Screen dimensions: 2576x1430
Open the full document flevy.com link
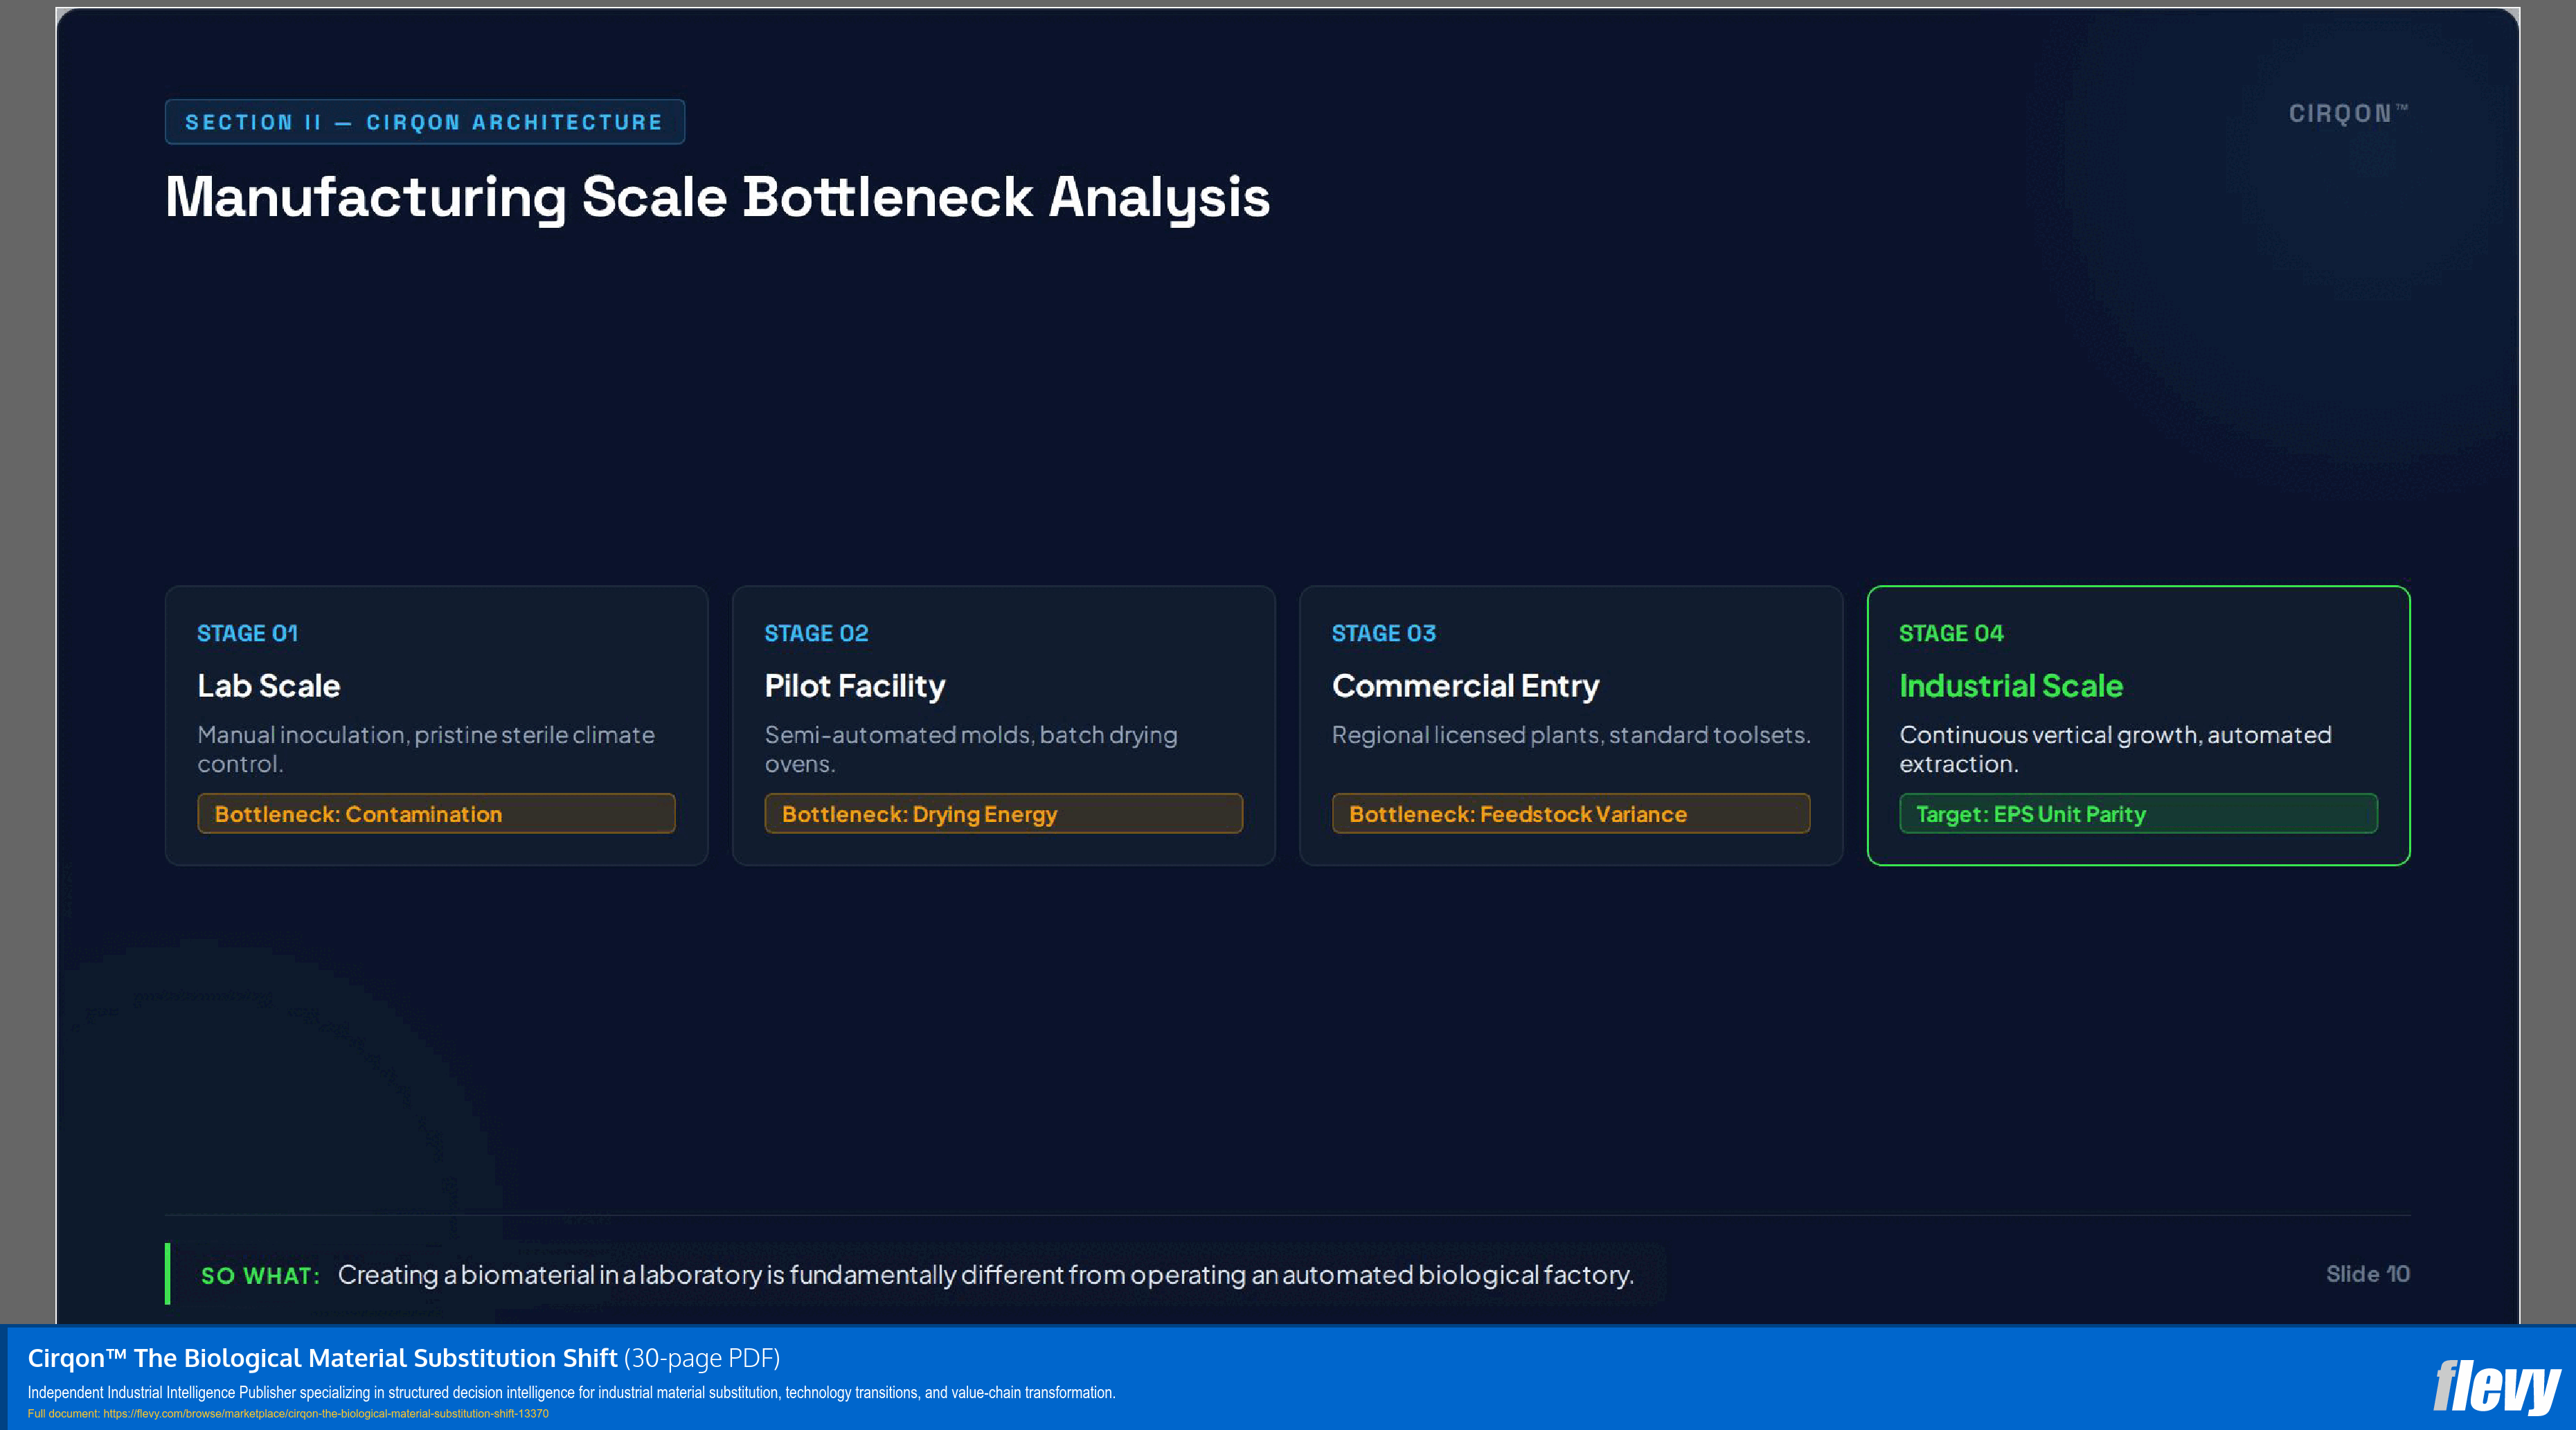(x=326, y=1413)
